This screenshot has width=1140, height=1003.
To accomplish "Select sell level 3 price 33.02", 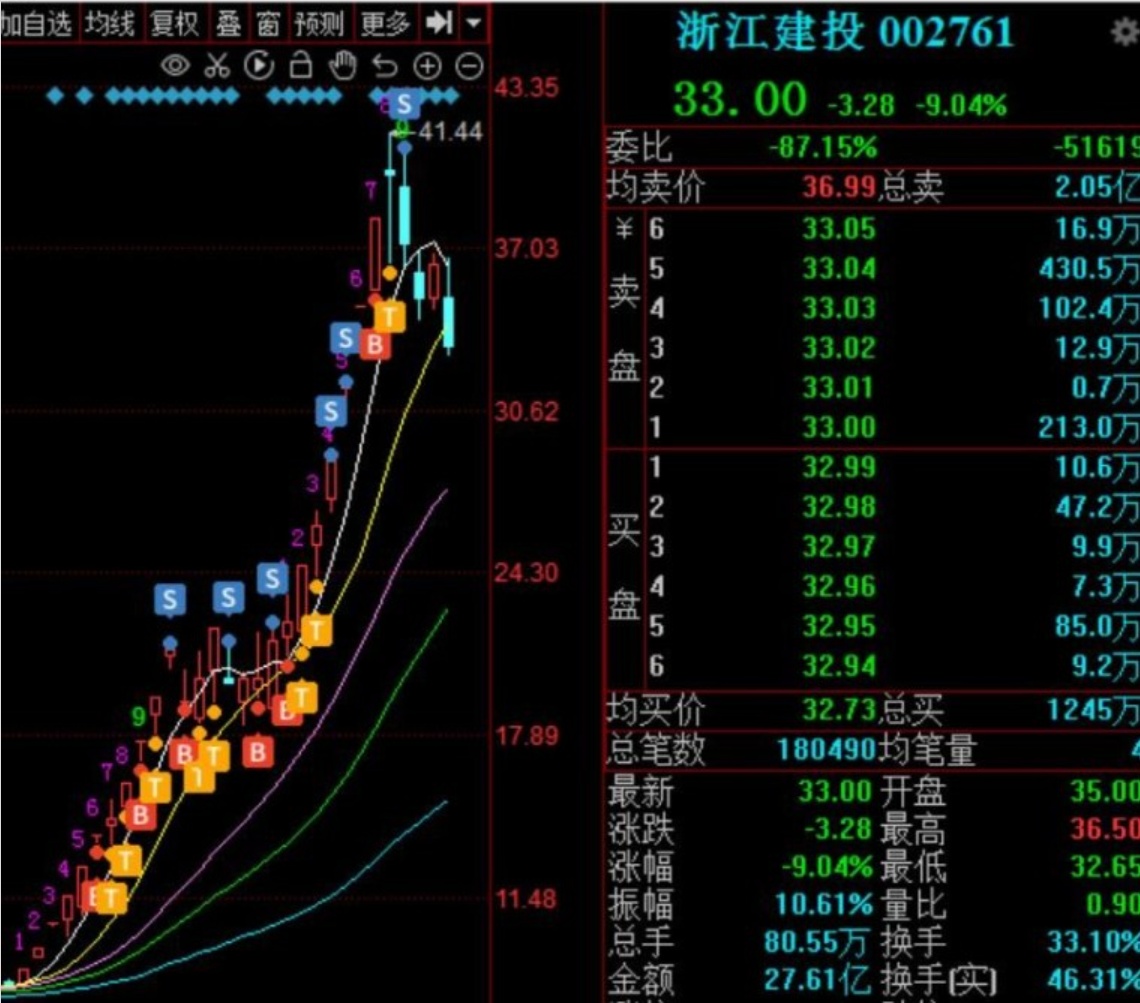I will pyautogui.click(x=839, y=348).
